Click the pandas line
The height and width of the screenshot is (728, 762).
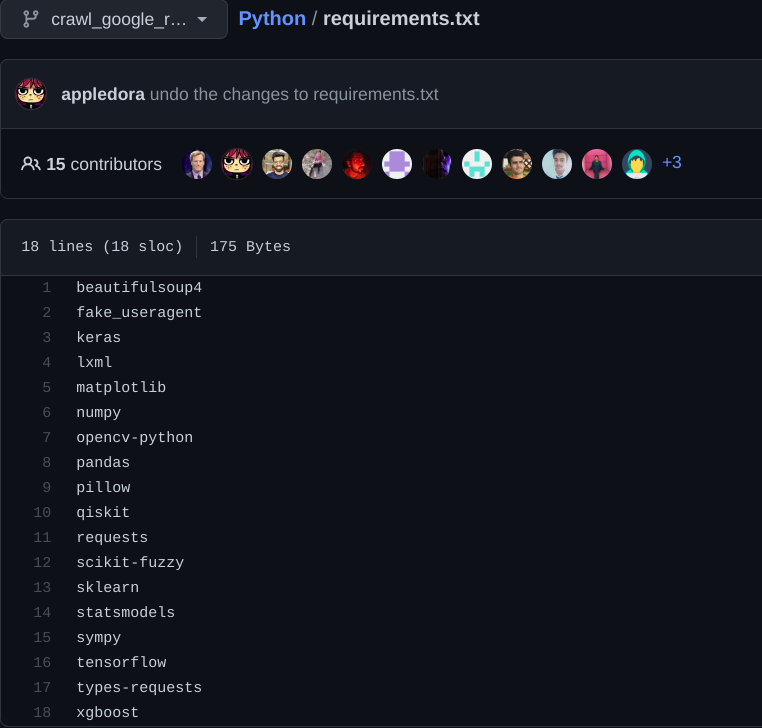[103, 462]
